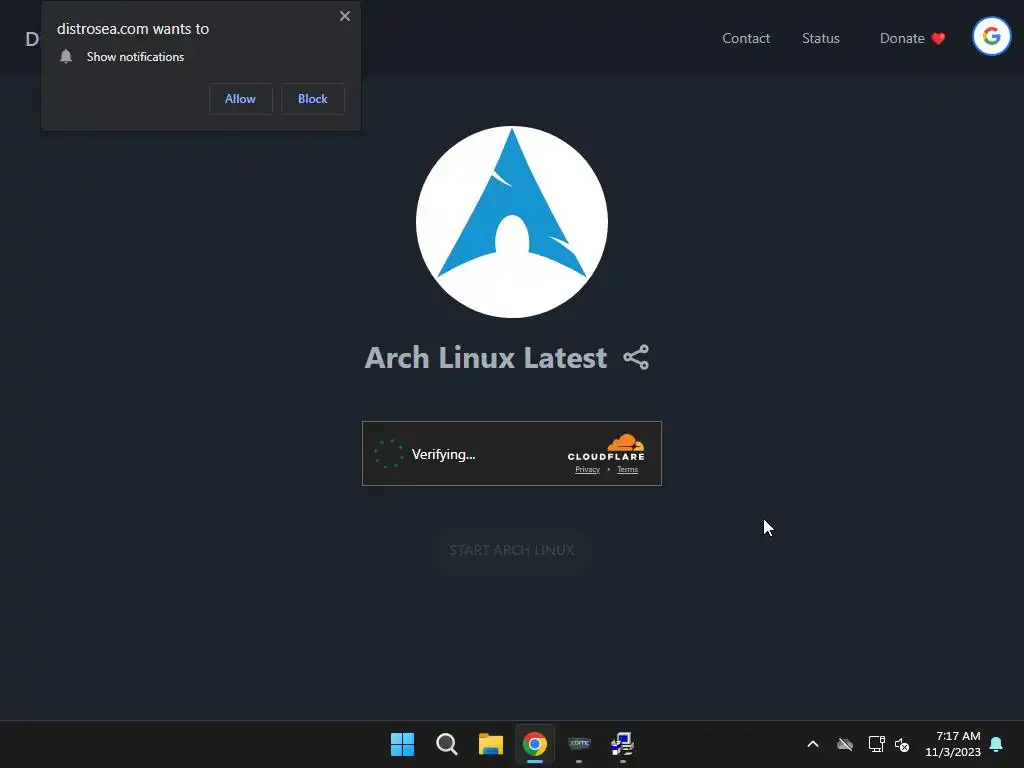Click the muted volume tray icon

click(x=902, y=744)
